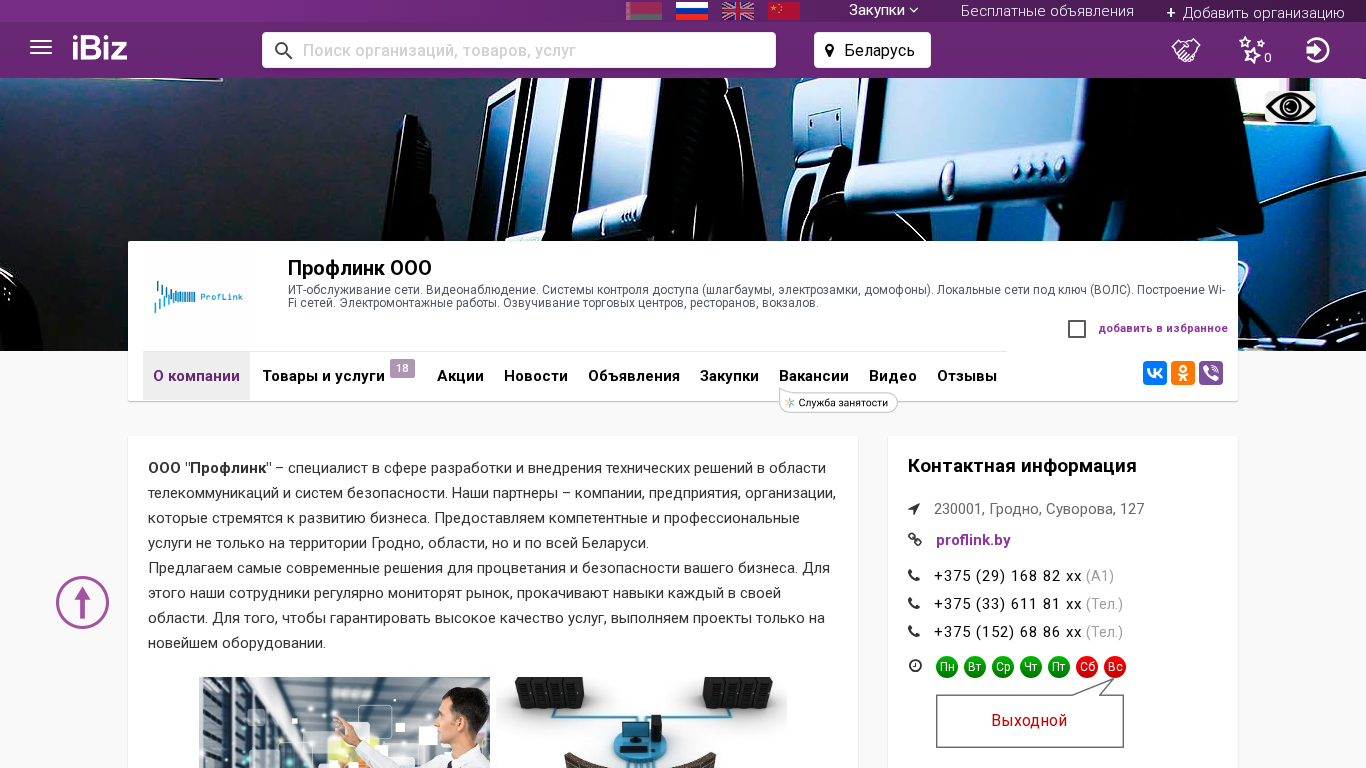This screenshot has width=1366, height=768.
Task: Switch site language to Belarusian flag
Action: 644,11
